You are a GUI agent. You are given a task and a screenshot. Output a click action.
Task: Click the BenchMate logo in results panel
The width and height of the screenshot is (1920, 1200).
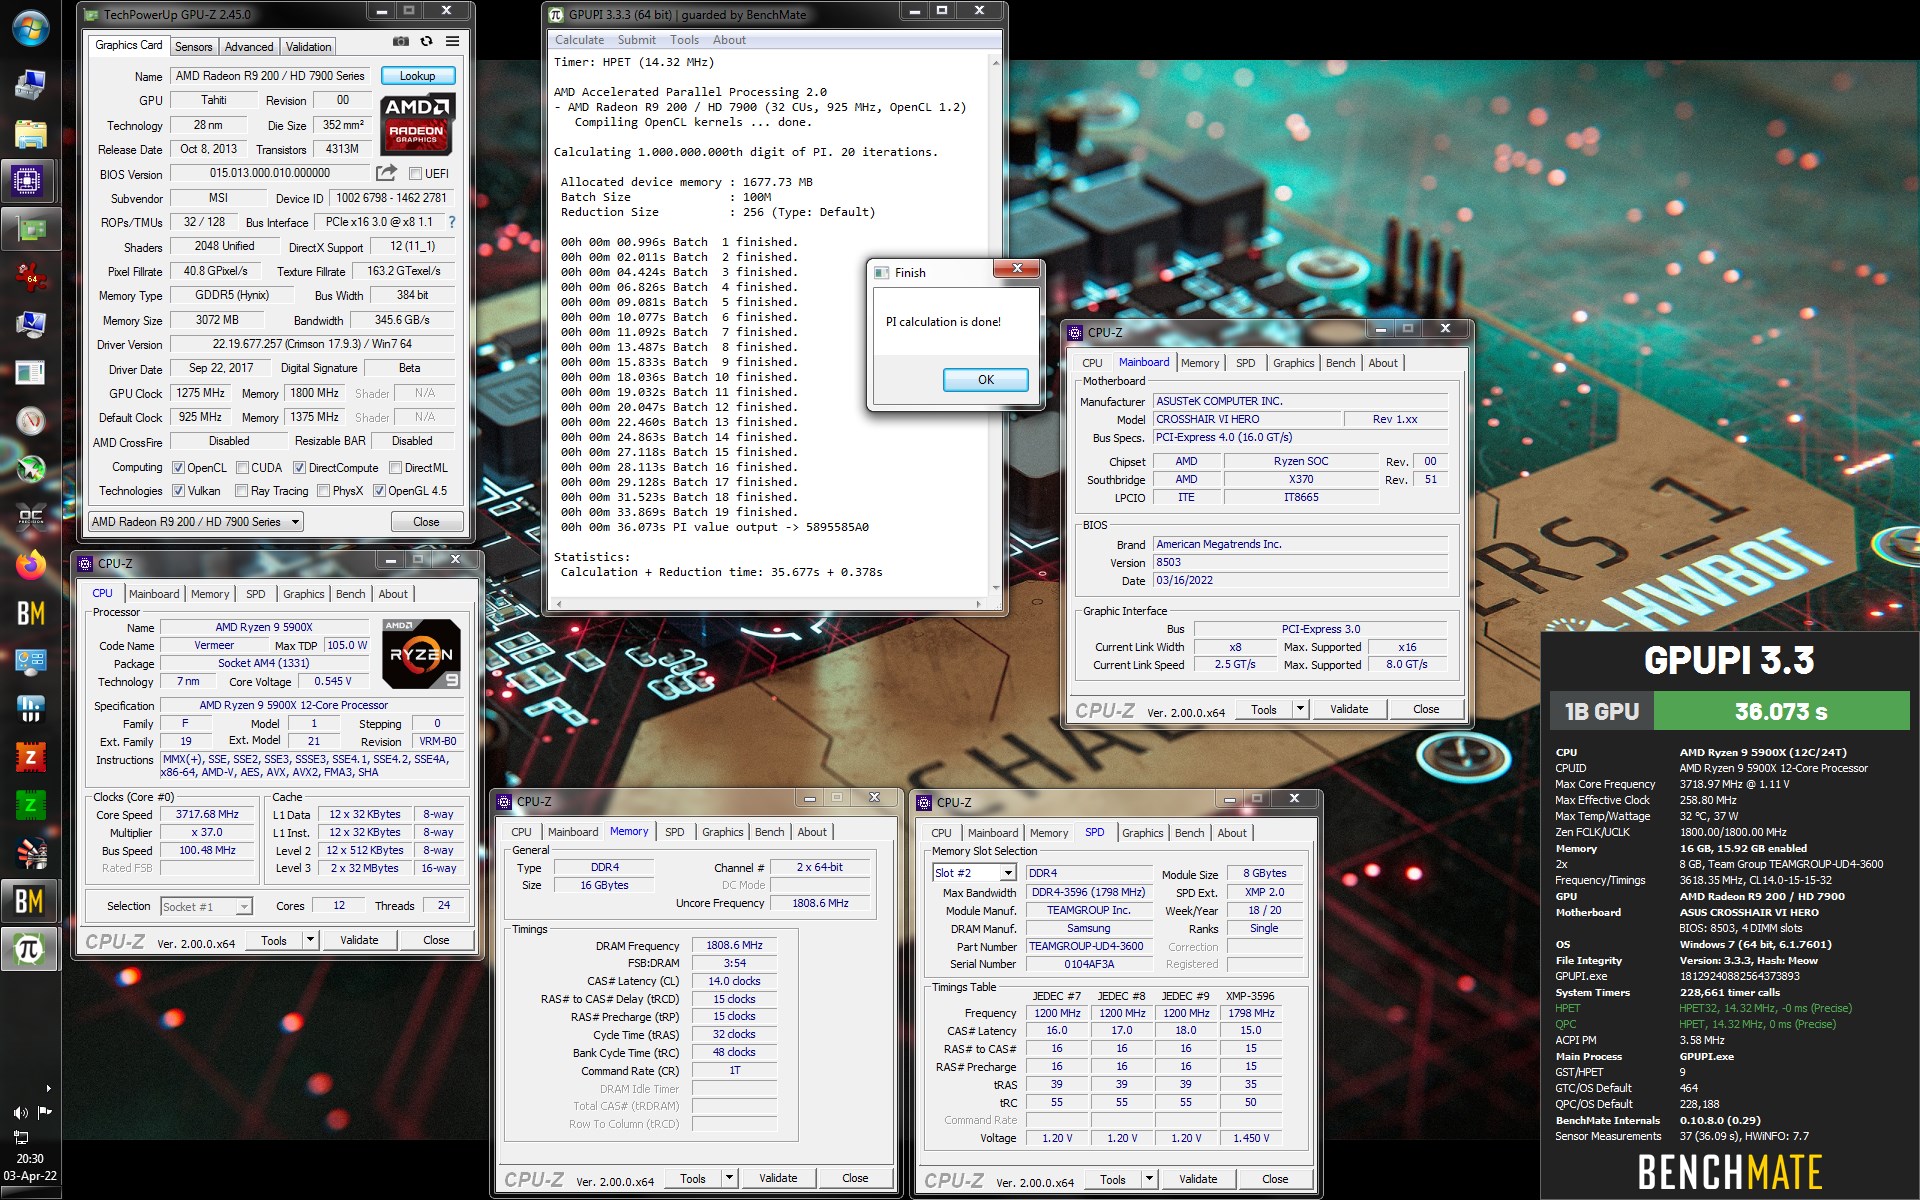1729,1172
